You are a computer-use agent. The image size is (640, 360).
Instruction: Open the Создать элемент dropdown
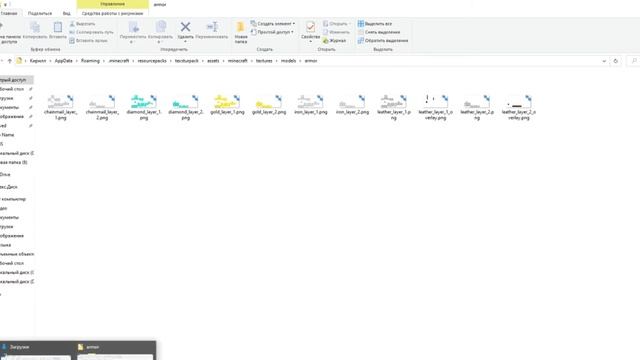[273, 24]
